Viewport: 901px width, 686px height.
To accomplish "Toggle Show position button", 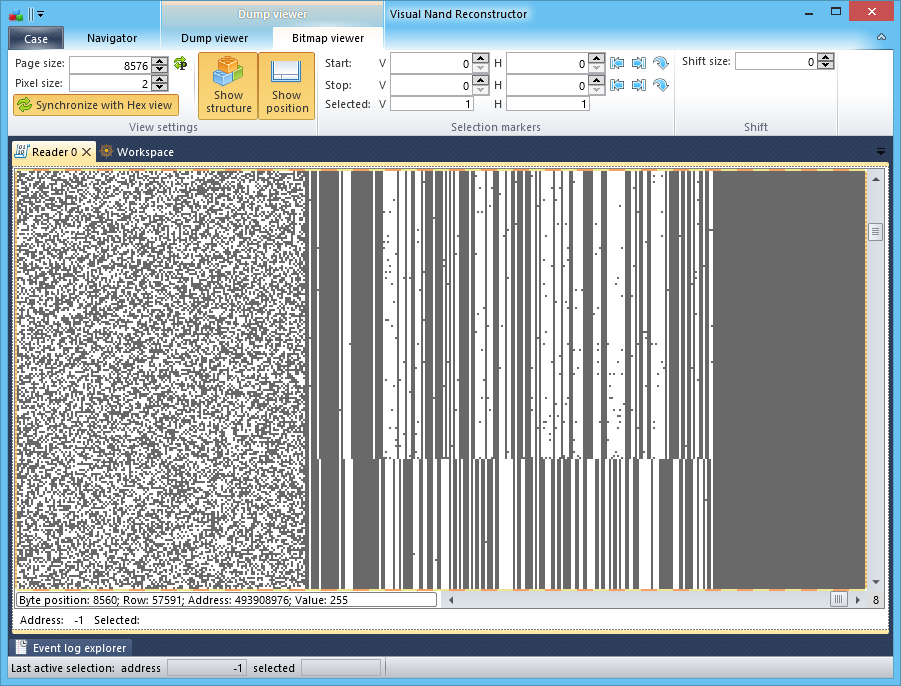I will pyautogui.click(x=287, y=86).
